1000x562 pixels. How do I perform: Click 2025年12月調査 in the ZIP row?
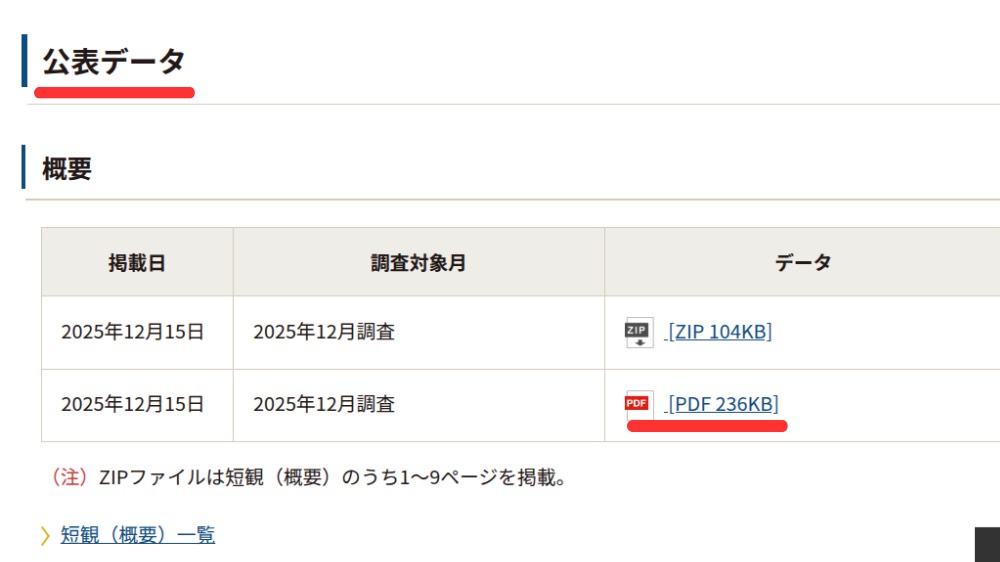[x=324, y=332]
